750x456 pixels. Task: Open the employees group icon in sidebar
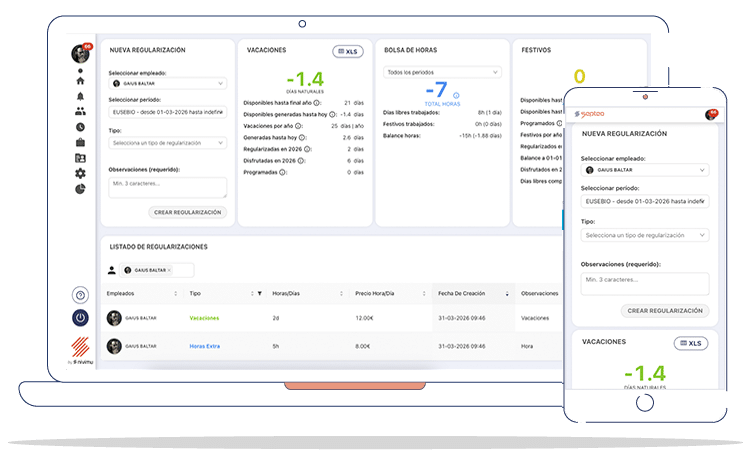[80, 112]
